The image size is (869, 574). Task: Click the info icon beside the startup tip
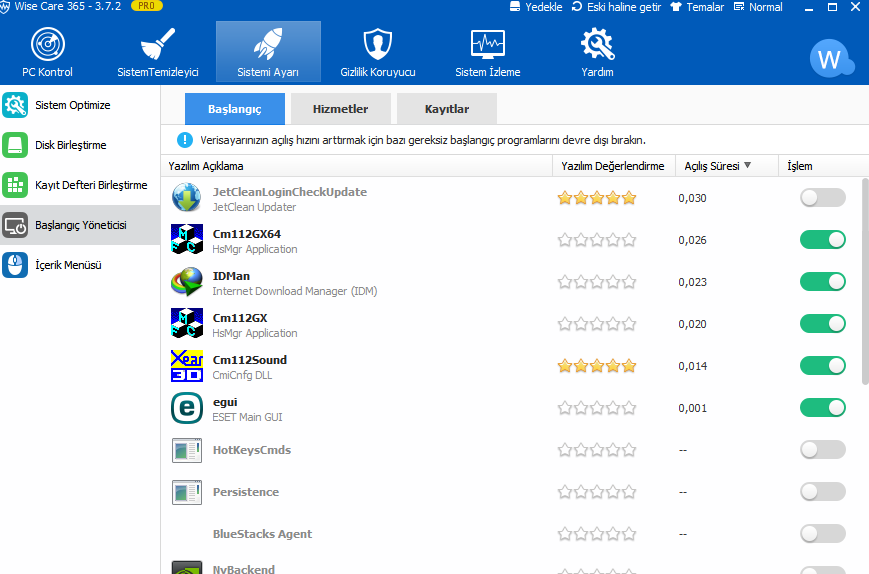point(185,140)
